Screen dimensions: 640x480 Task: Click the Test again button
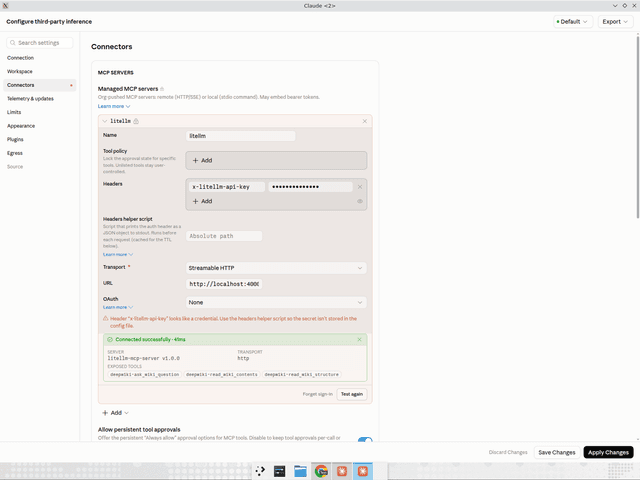351,394
